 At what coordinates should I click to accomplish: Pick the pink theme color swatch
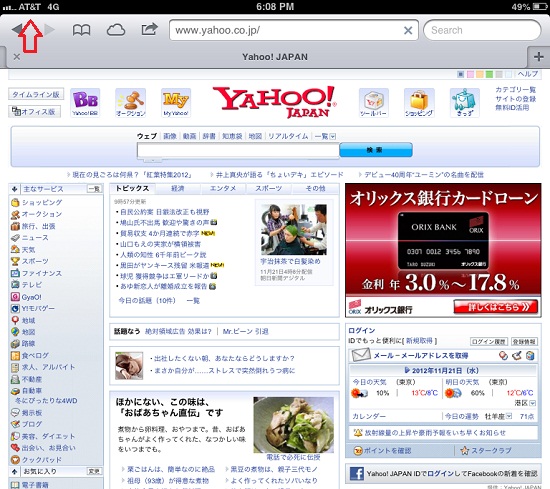click(470, 74)
